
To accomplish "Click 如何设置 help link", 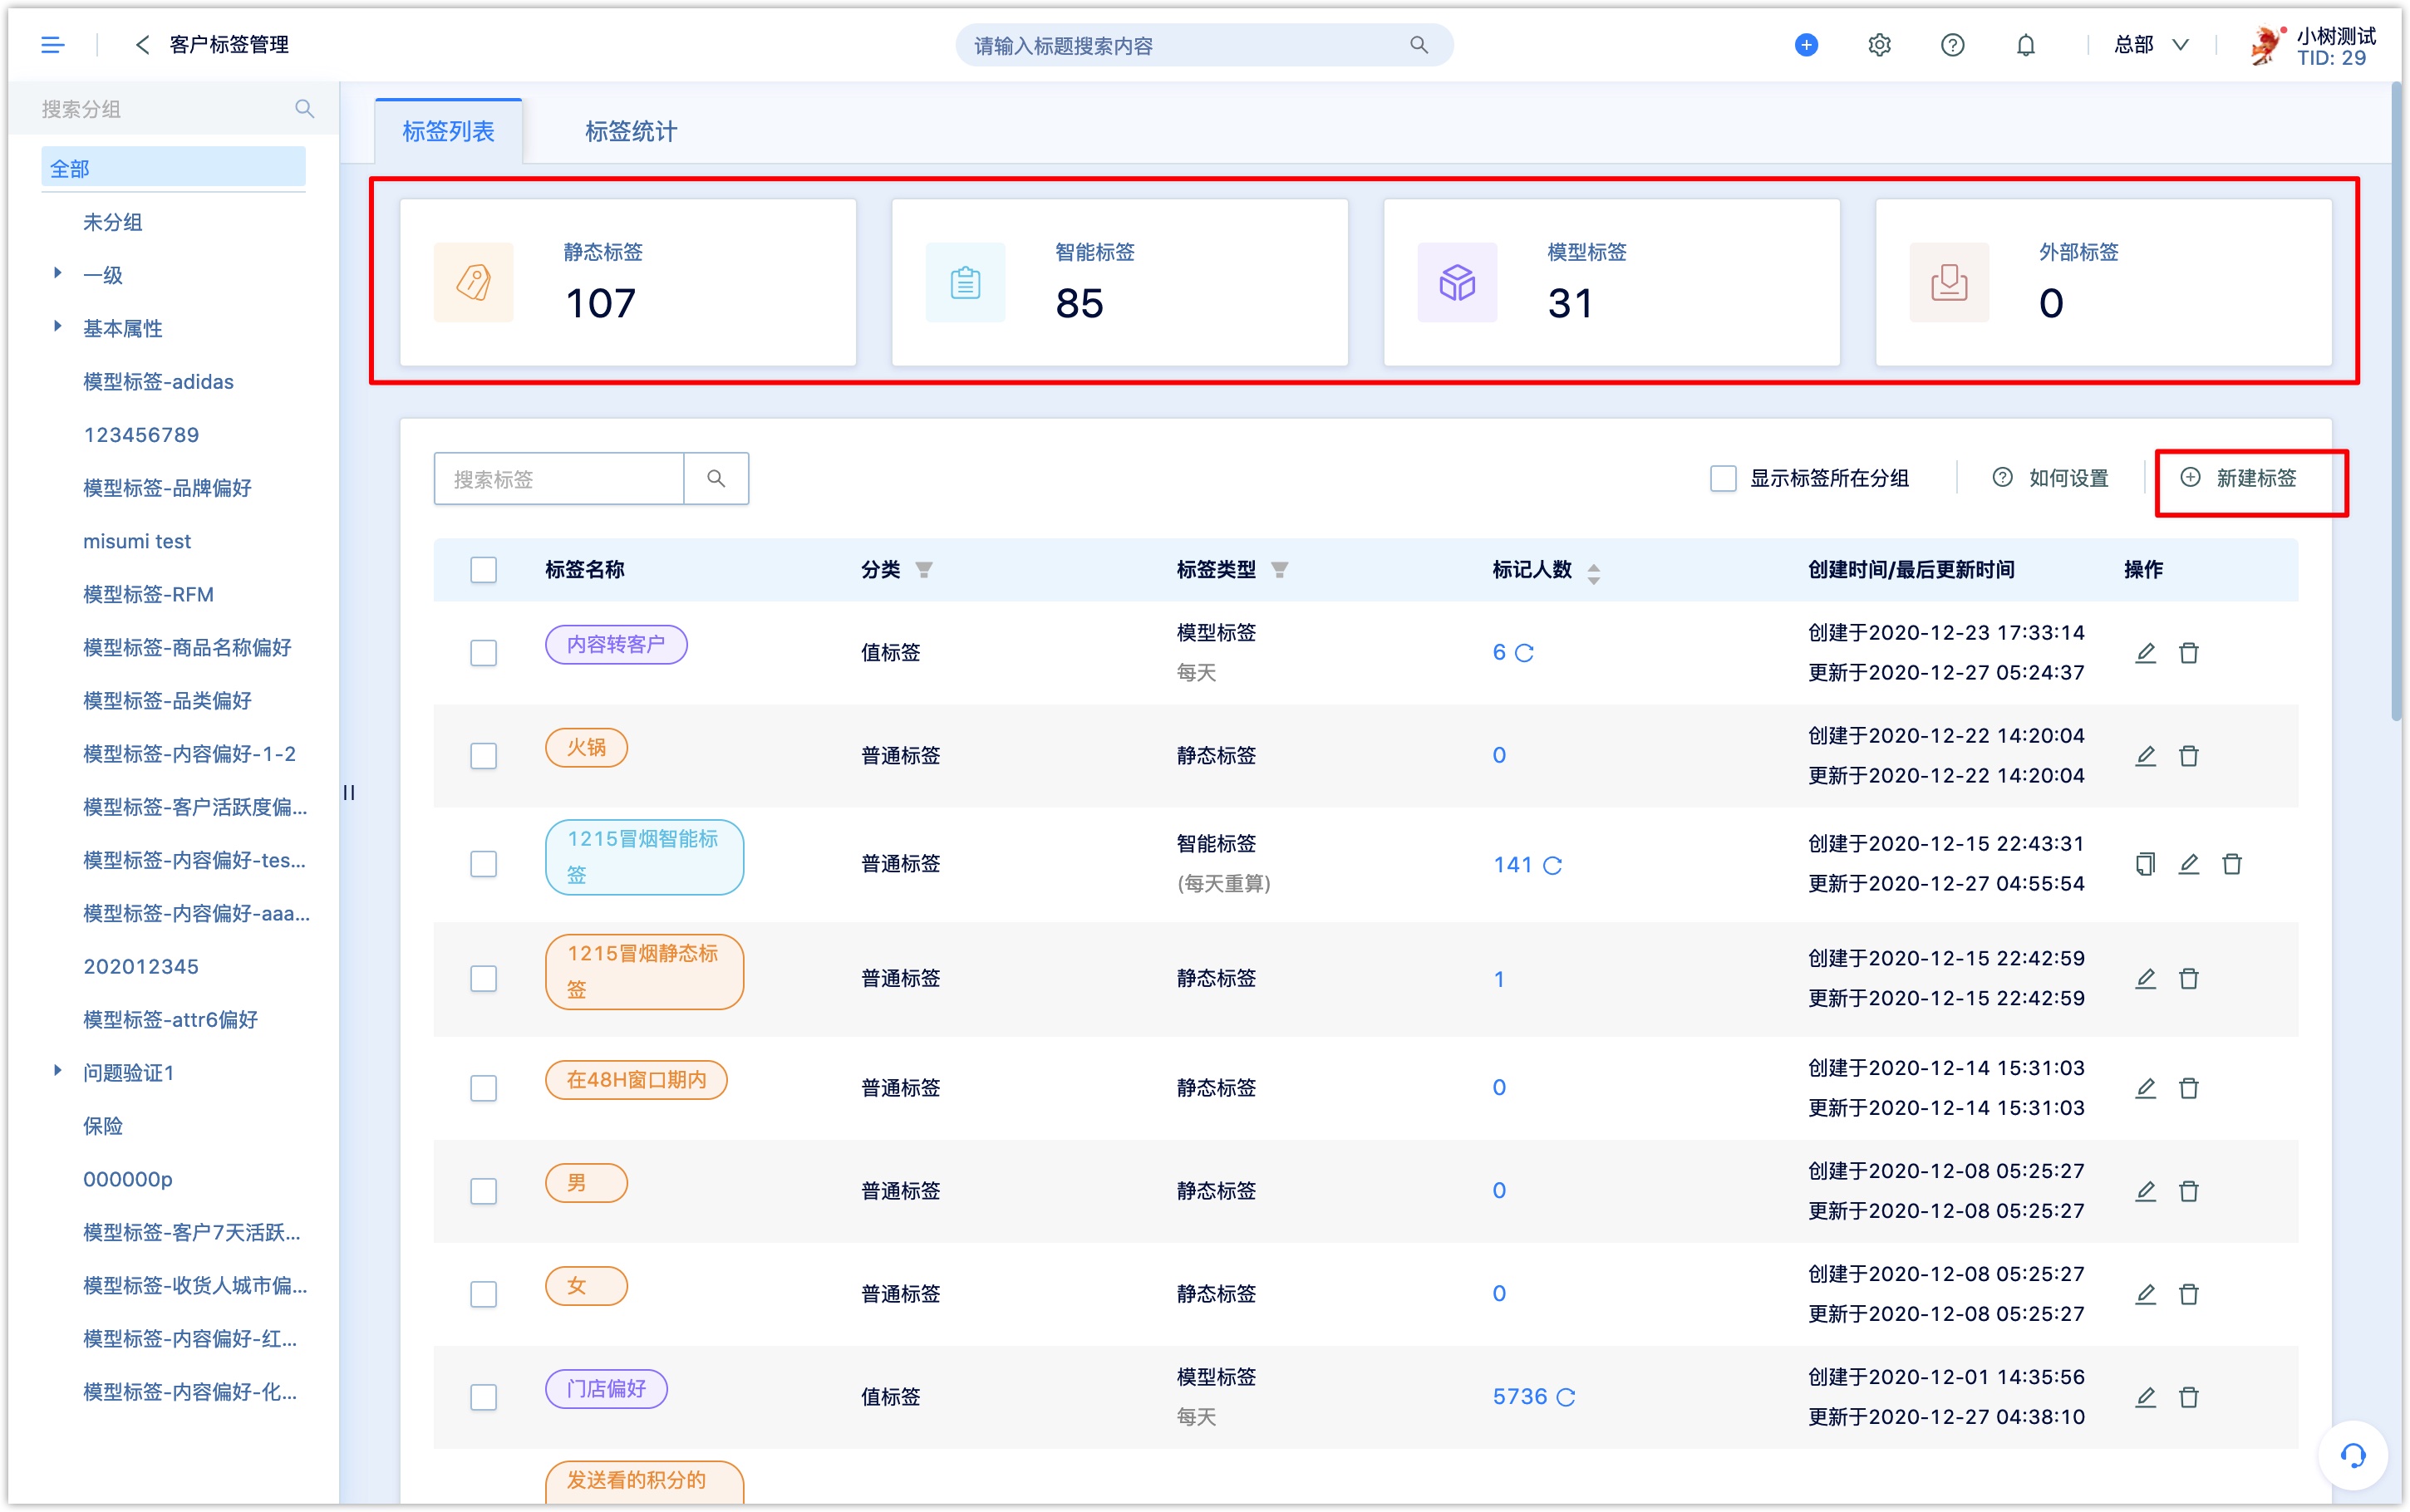I will 2049,479.
